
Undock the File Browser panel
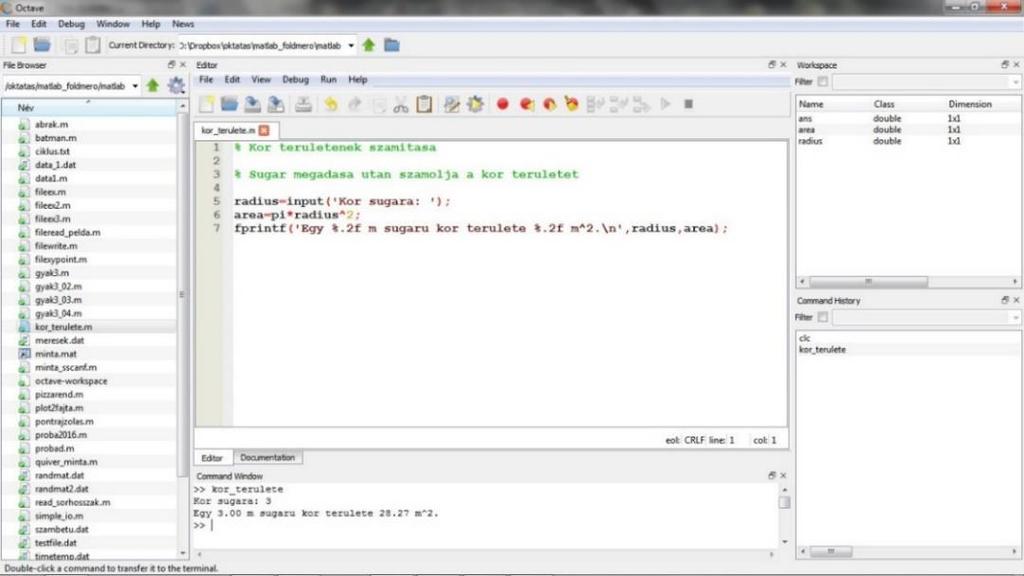[171, 65]
